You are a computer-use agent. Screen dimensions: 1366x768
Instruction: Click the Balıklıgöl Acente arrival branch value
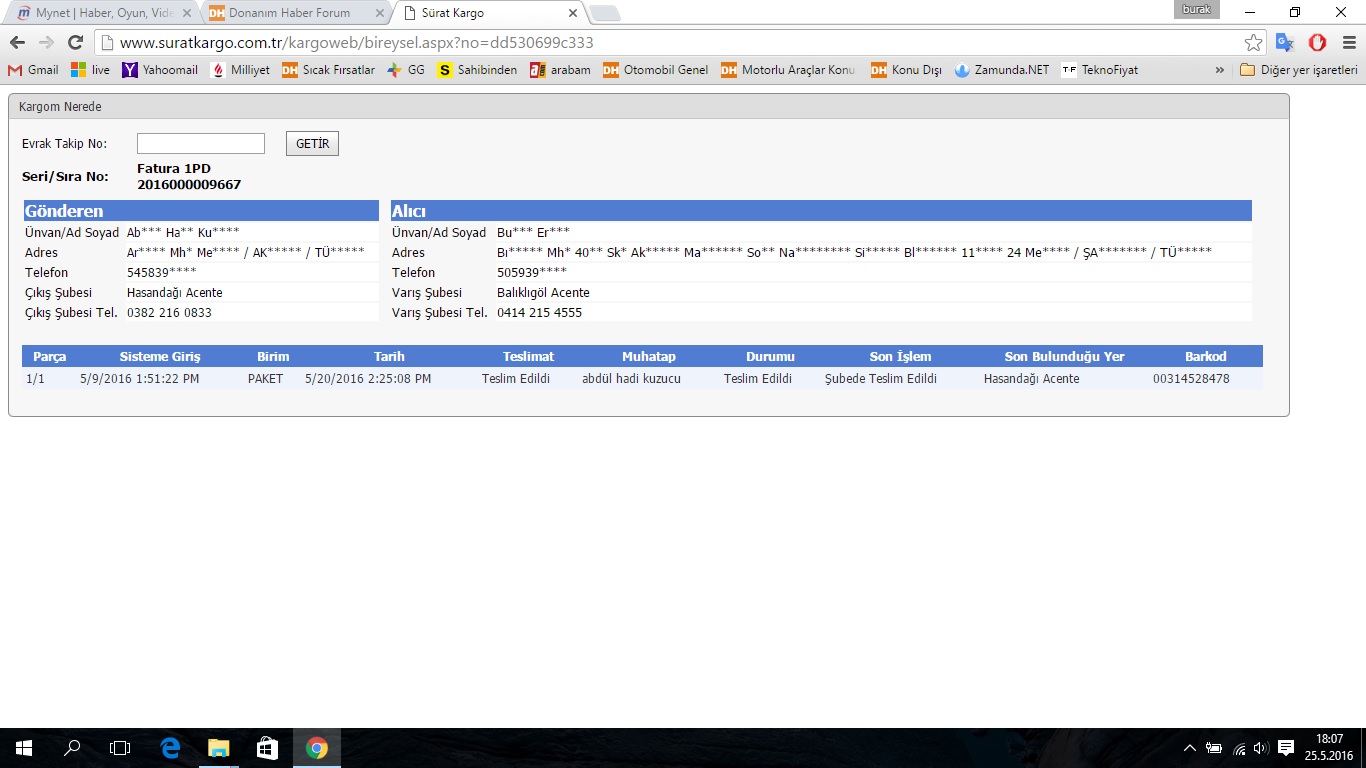pos(543,293)
